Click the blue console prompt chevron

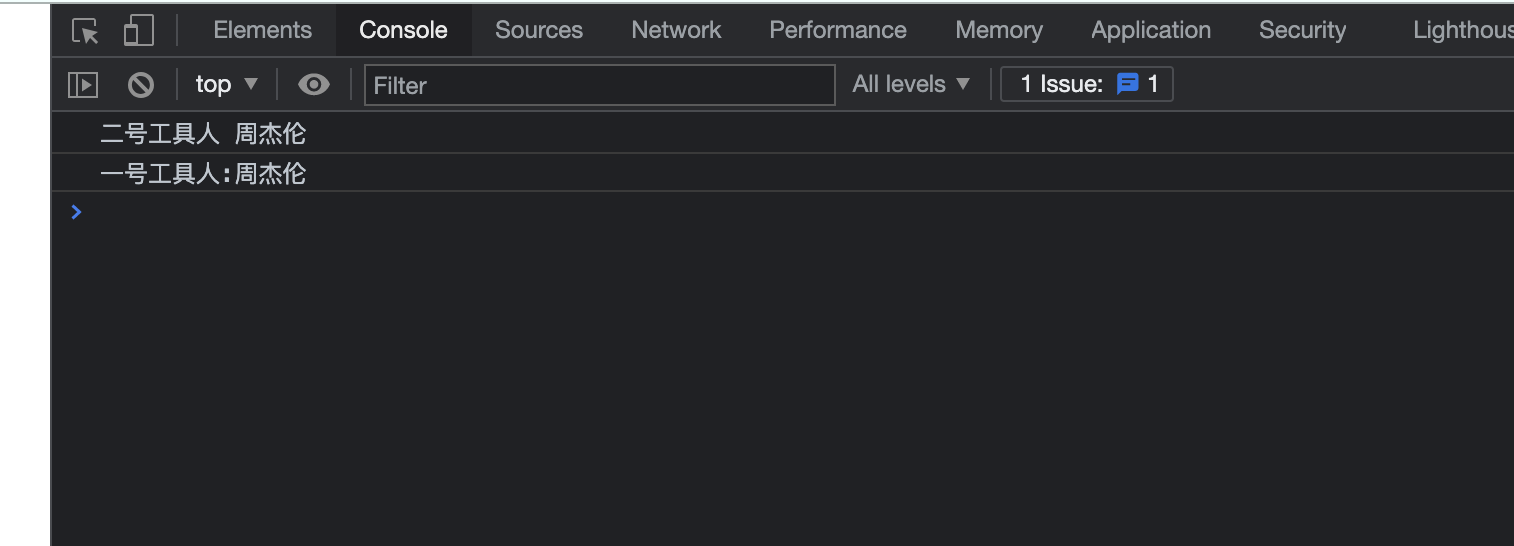pyautogui.click(x=77, y=211)
